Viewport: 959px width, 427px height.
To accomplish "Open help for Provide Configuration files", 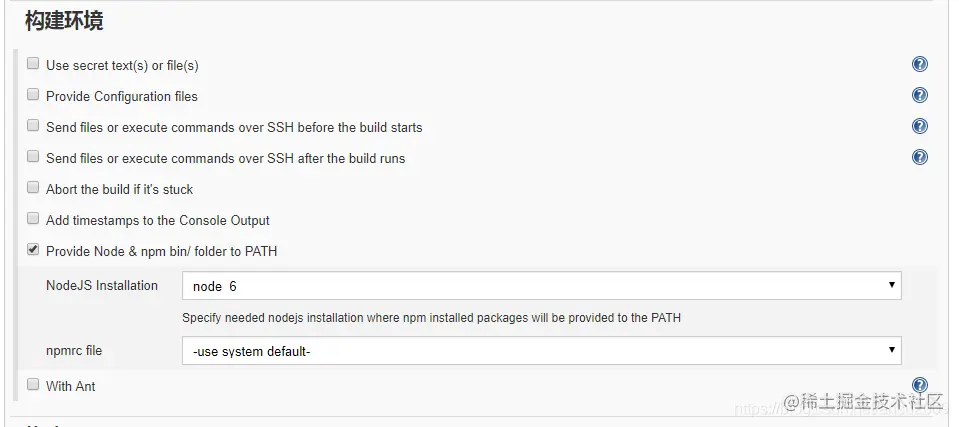I will click(920, 96).
